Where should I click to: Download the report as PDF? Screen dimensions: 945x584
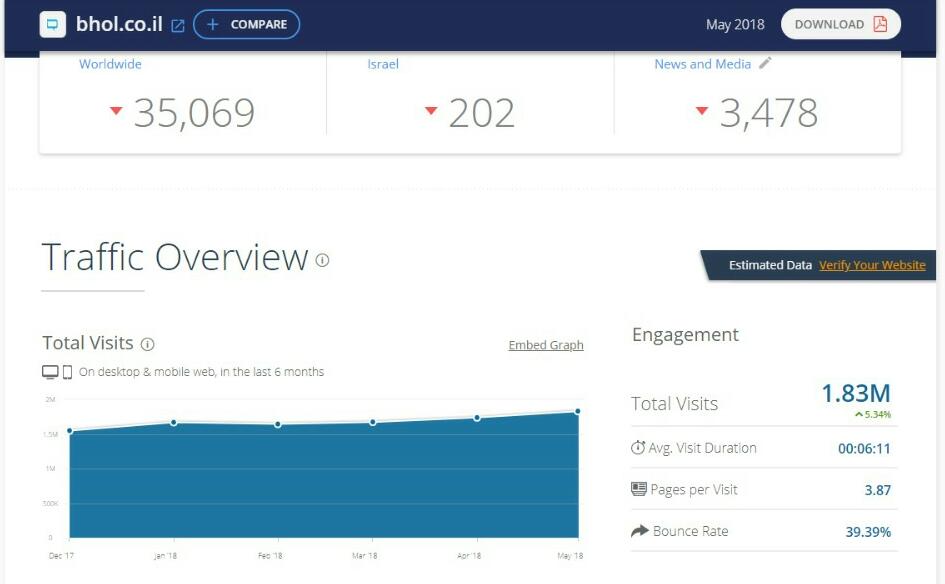click(x=840, y=25)
